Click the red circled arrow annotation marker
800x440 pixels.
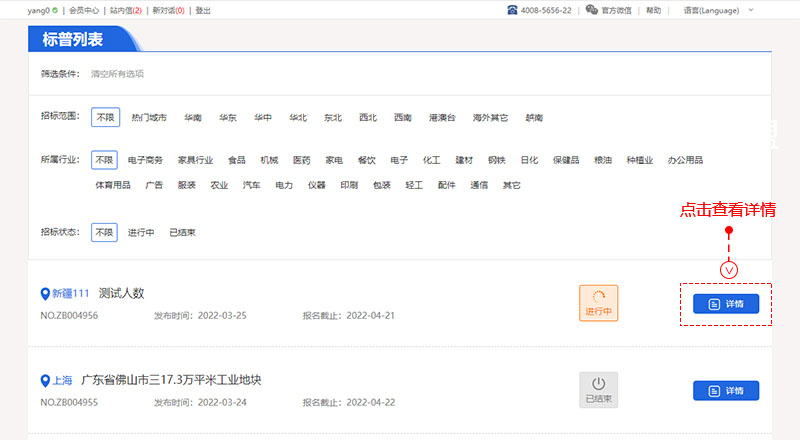(x=729, y=269)
